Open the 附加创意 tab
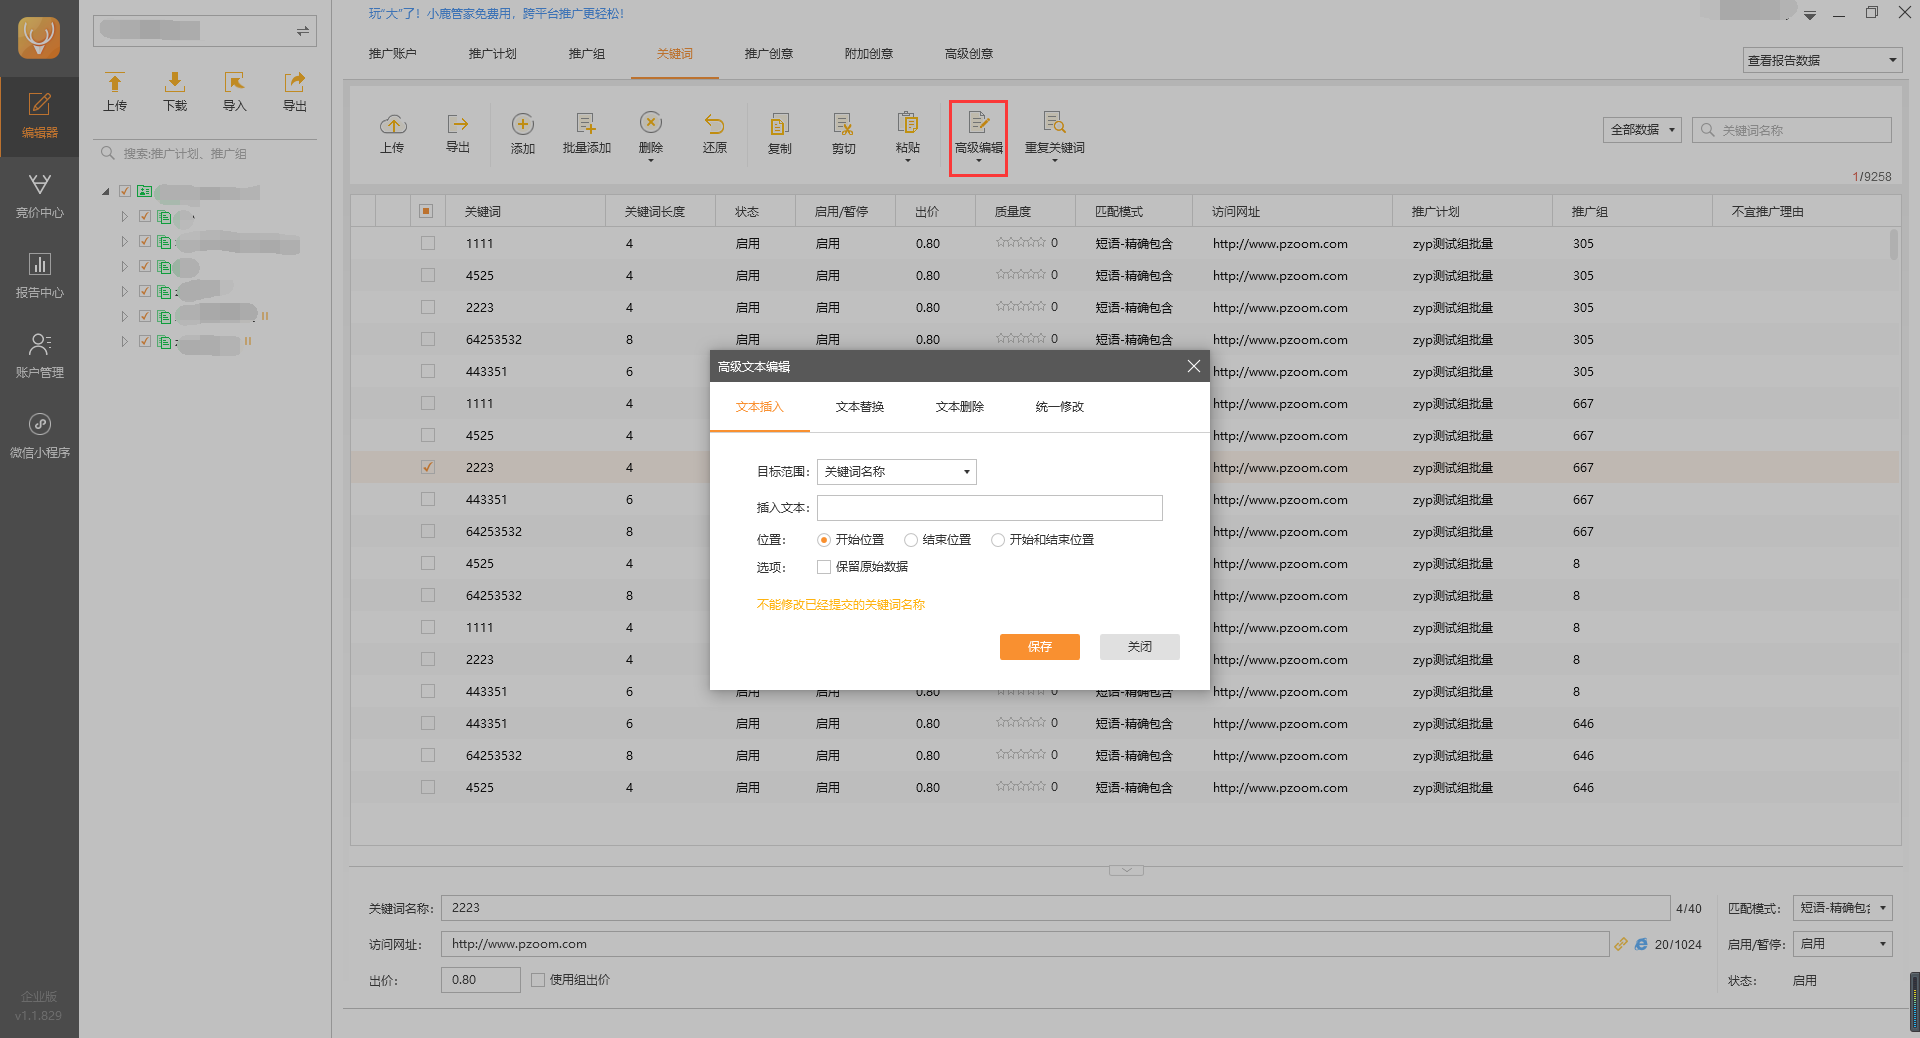 (x=869, y=54)
